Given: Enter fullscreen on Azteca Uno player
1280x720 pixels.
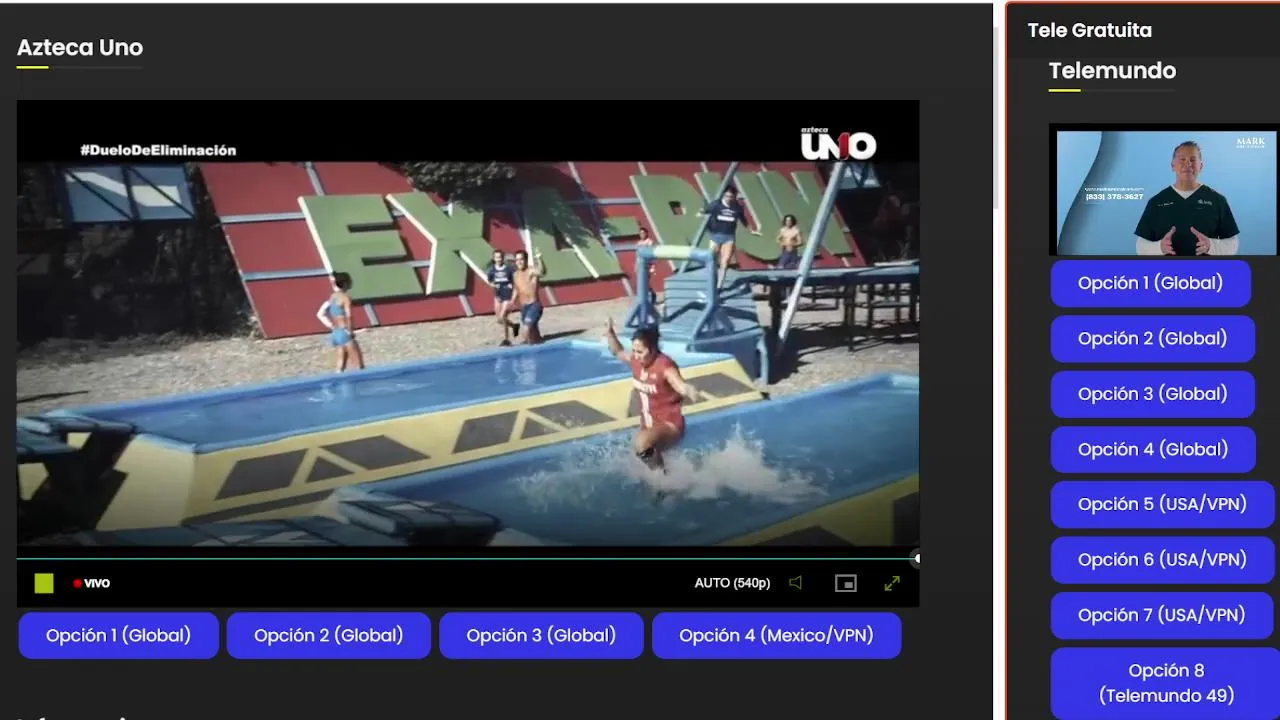Looking at the screenshot, I should click(892, 583).
